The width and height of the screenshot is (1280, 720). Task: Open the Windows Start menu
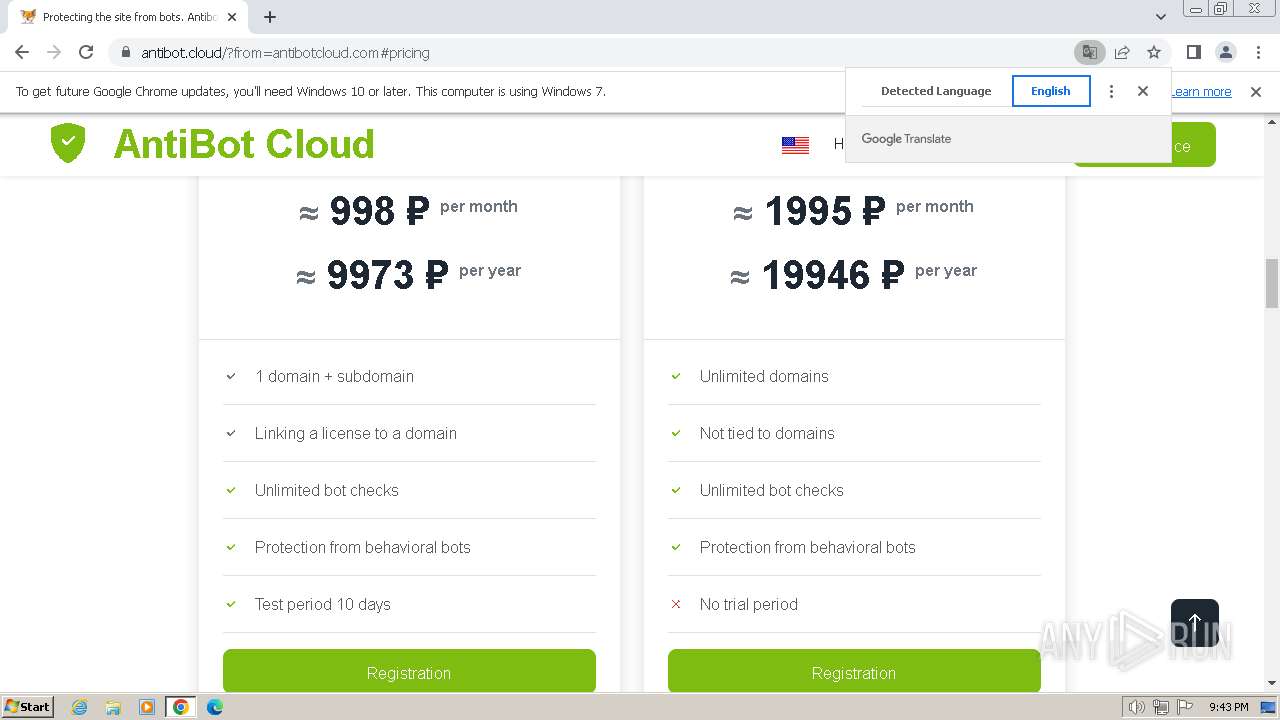[27, 707]
